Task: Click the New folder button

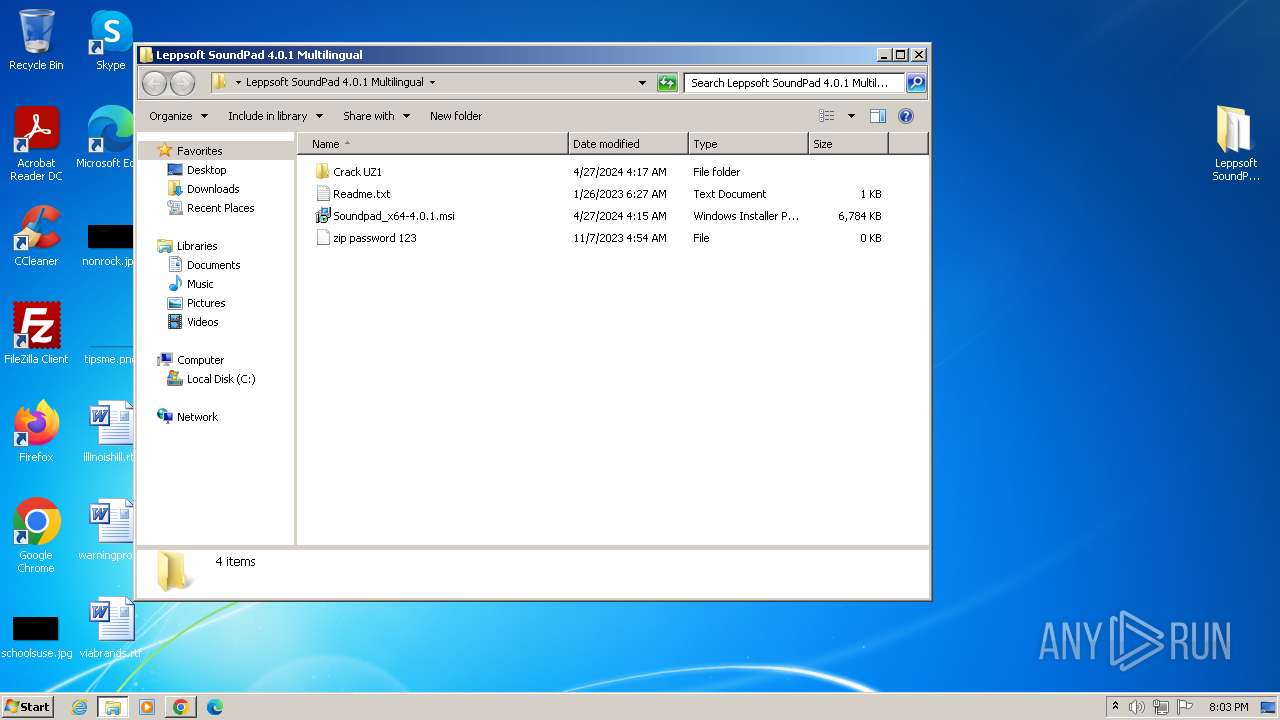Action: click(456, 116)
